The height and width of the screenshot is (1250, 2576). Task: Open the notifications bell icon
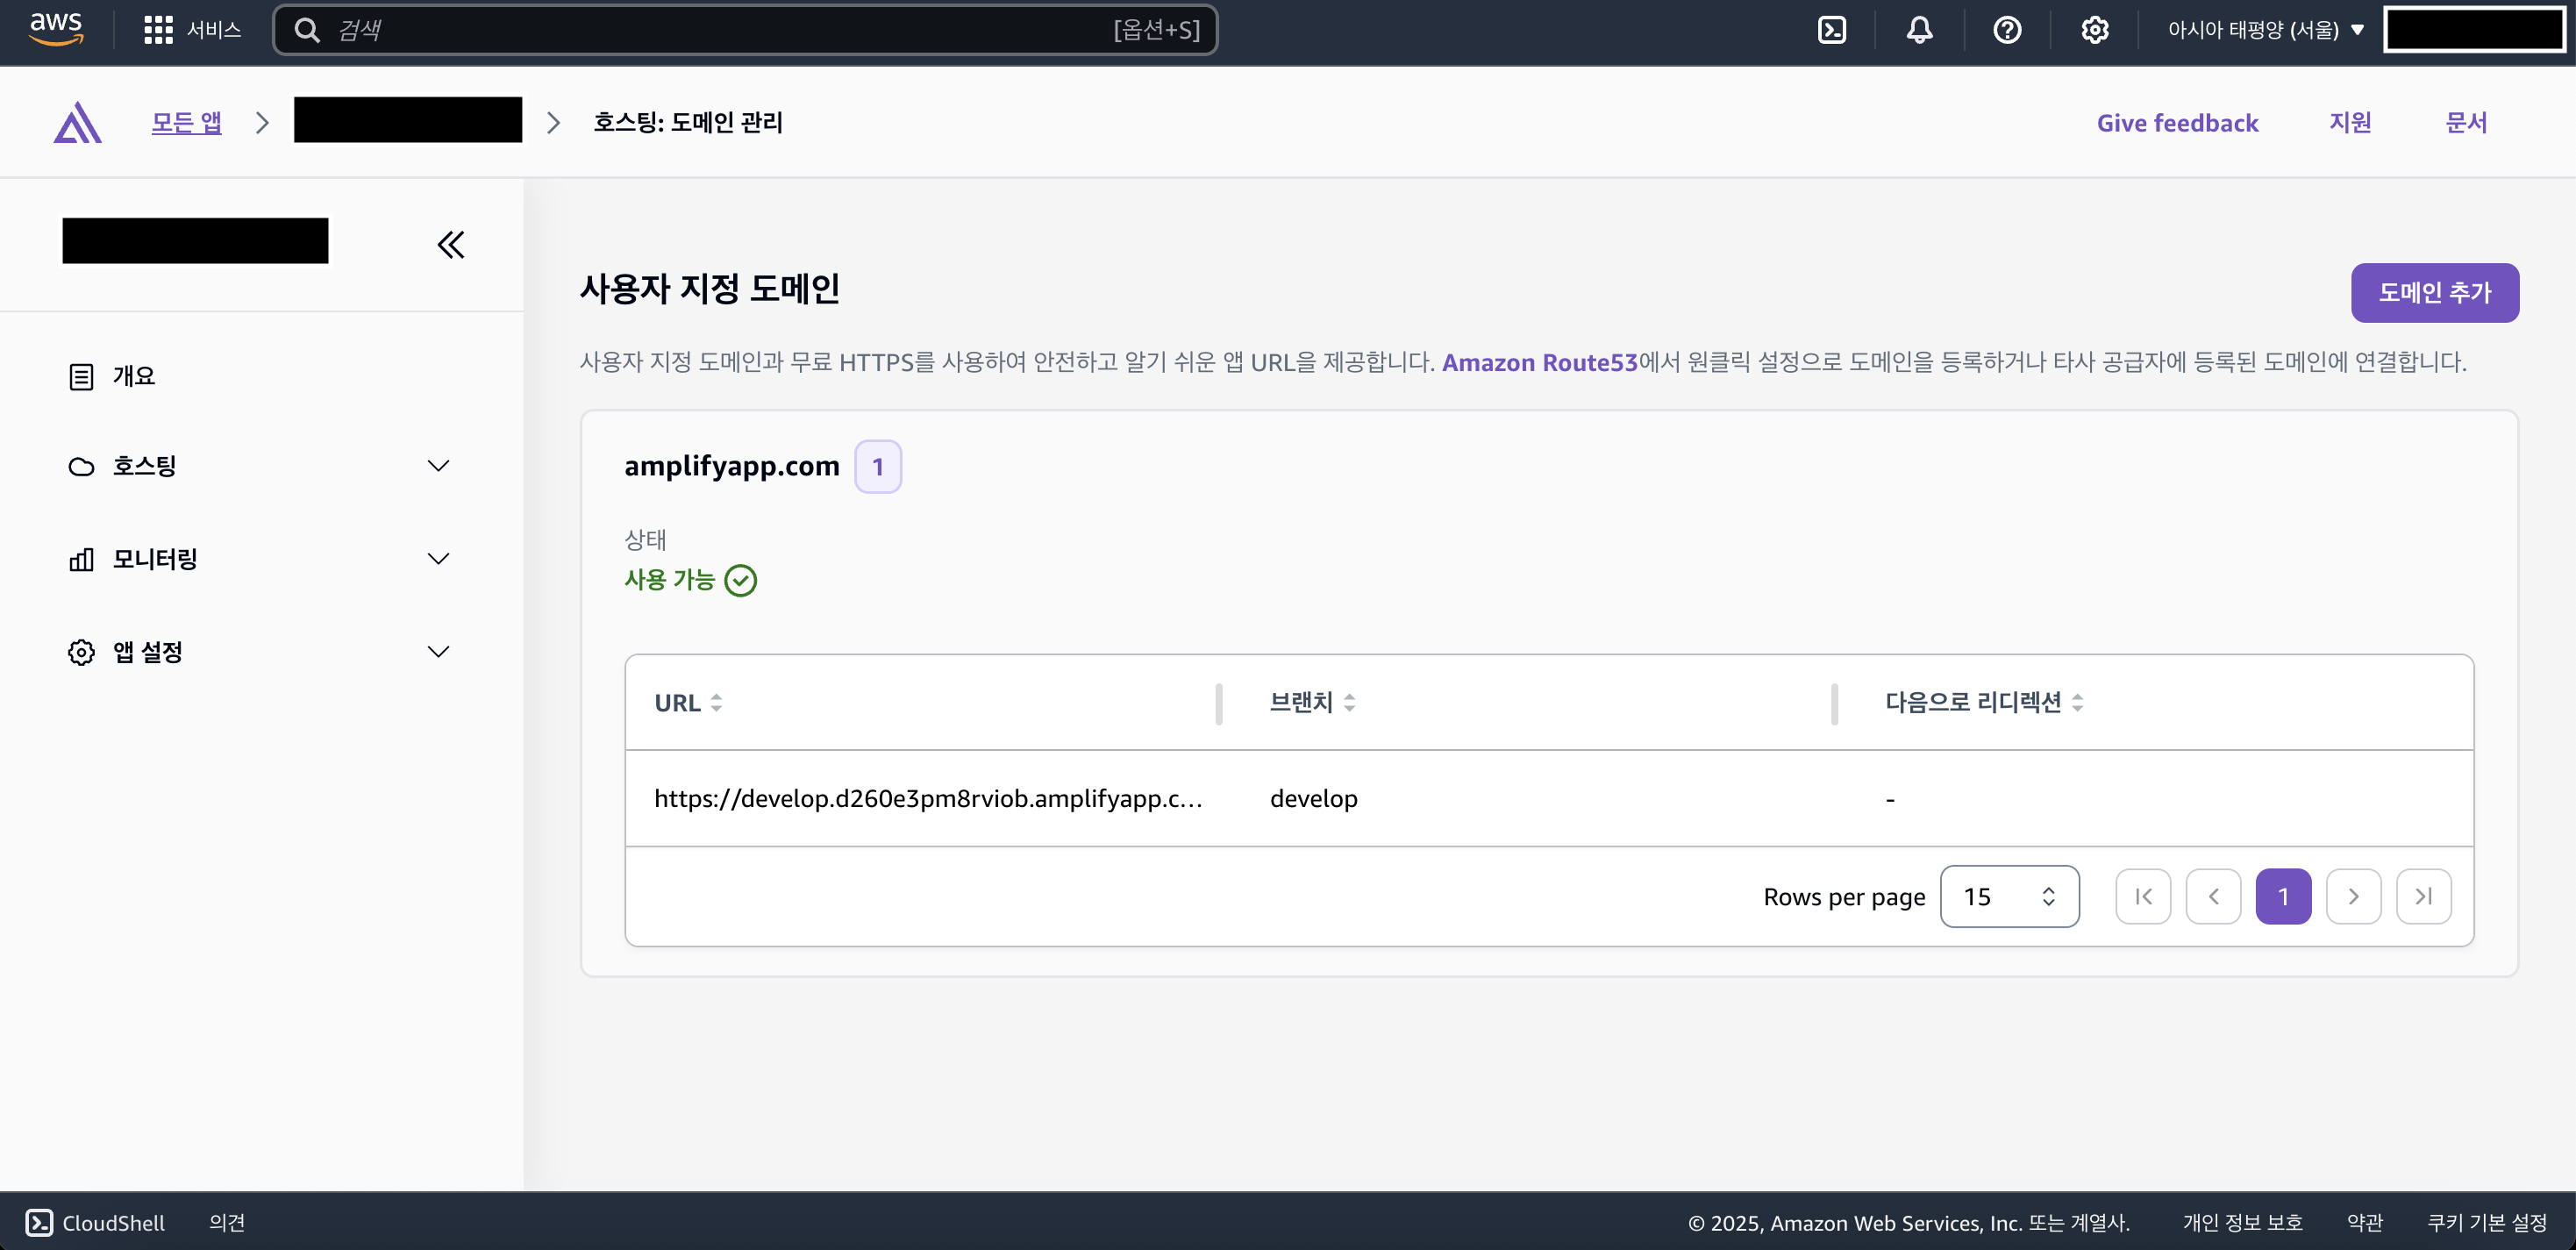click(x=1918, y=30)
